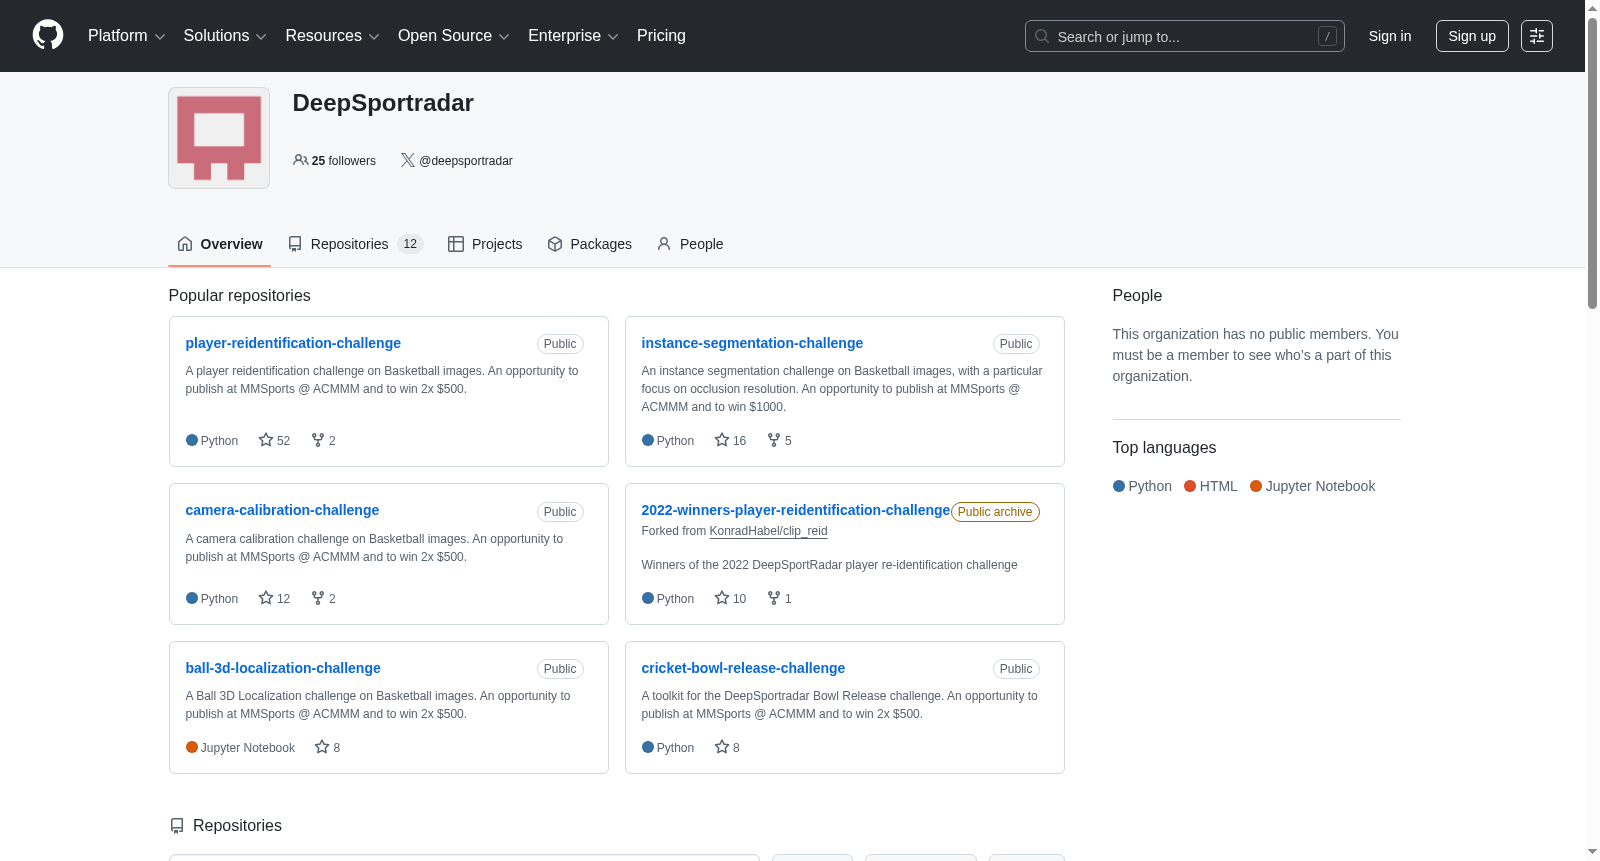Expand the Open Source dropdown
This screenshot has width=1600, height=861.
(x=453, y=36)
